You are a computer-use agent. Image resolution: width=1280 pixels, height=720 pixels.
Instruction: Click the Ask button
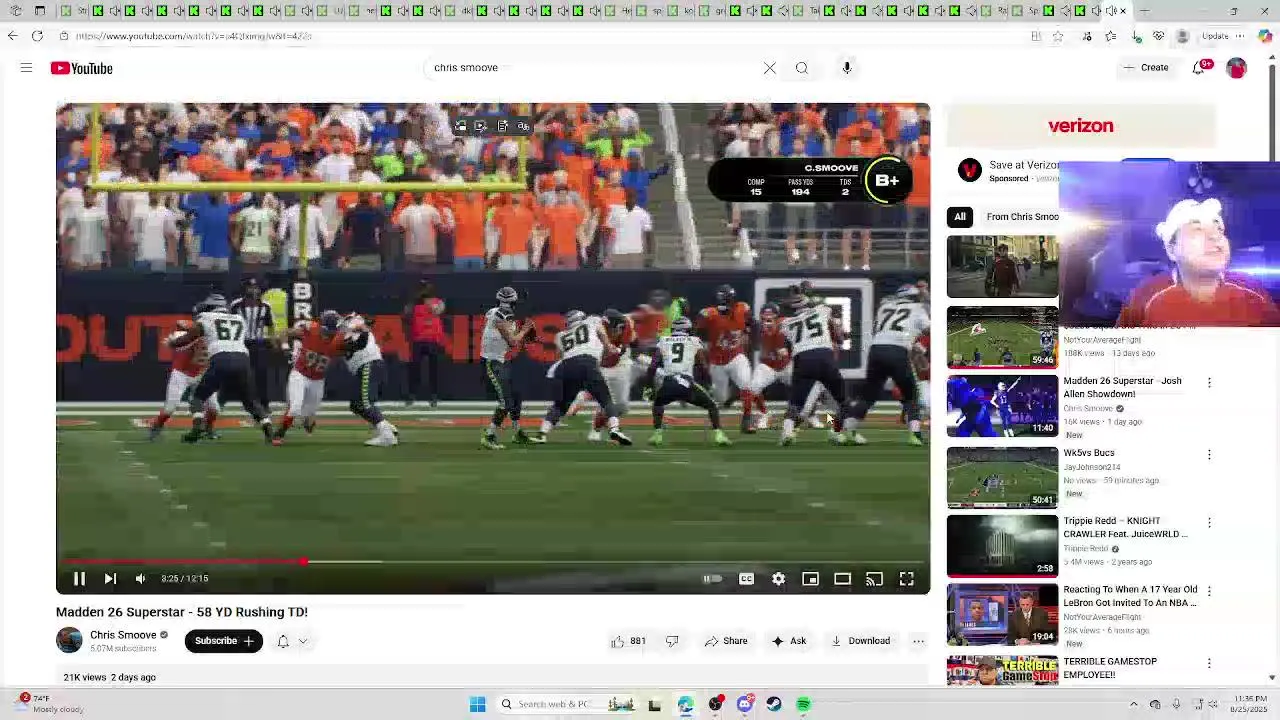[x=789, y=641]
